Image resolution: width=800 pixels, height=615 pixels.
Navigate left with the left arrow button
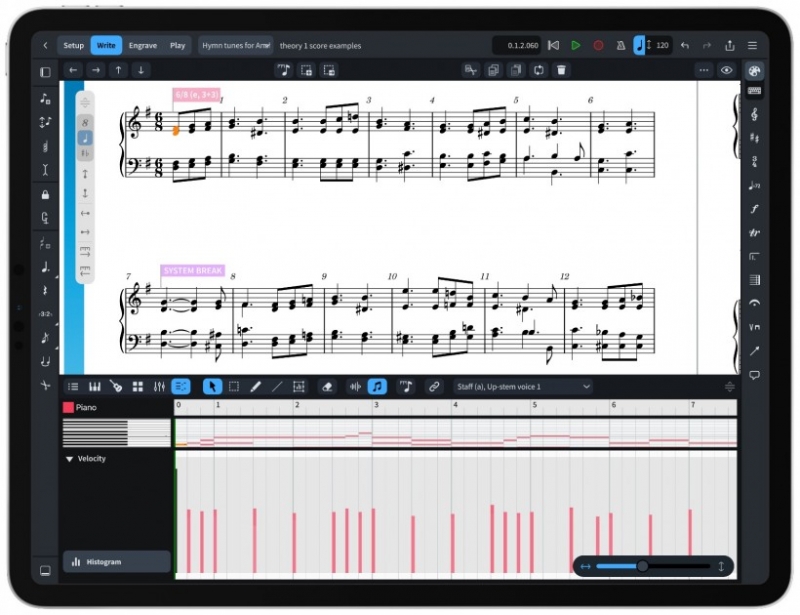[x=73, y=70]
